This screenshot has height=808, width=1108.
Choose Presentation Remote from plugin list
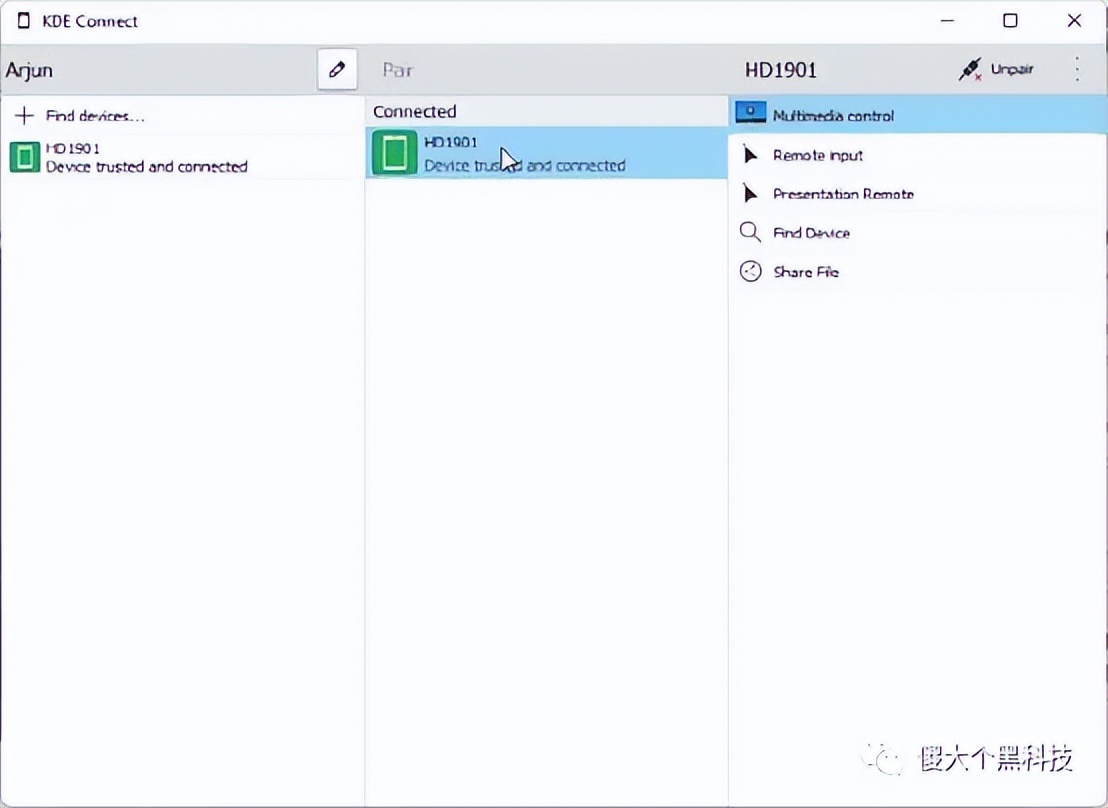pyautogui.click(x=843, y=194)
